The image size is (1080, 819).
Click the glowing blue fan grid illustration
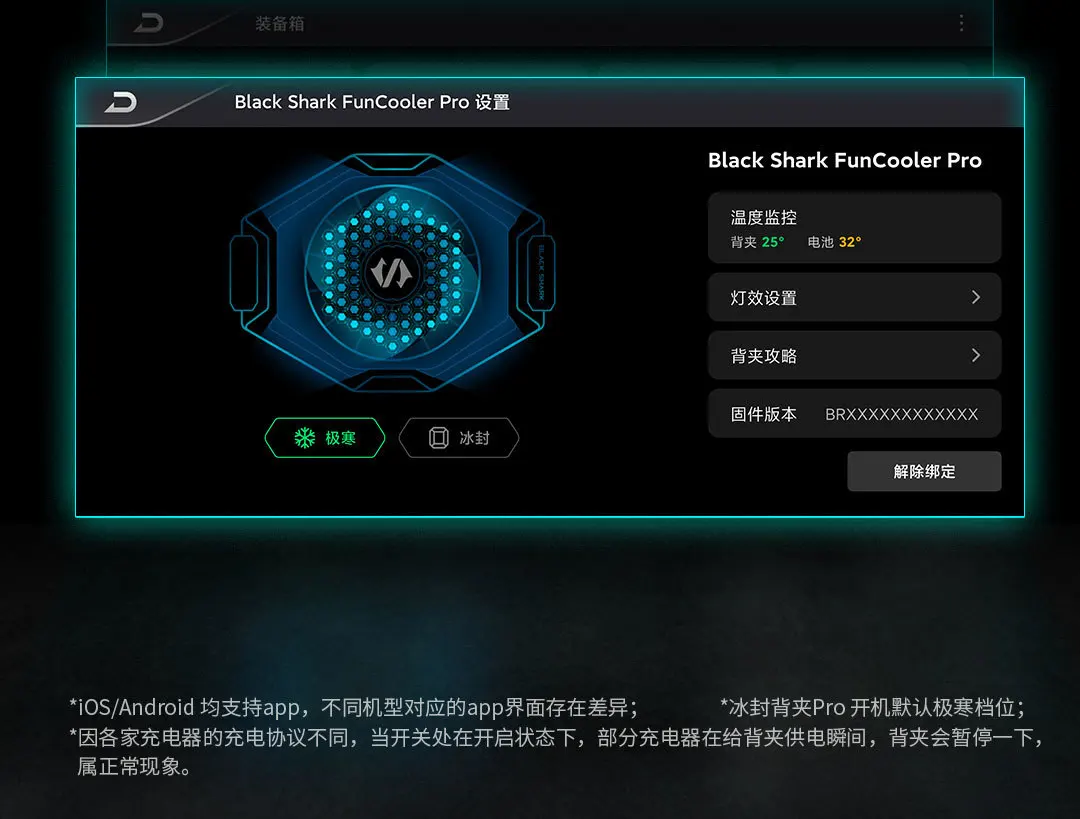click(x=392, y=273)
